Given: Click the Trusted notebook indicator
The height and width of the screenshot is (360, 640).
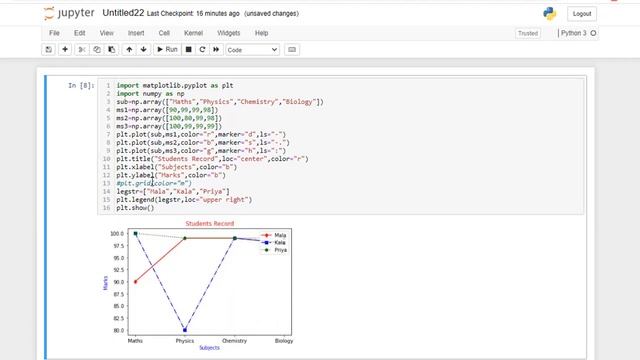Looking at the screenshot, I should pyautogui.click(x=528, y=33).
